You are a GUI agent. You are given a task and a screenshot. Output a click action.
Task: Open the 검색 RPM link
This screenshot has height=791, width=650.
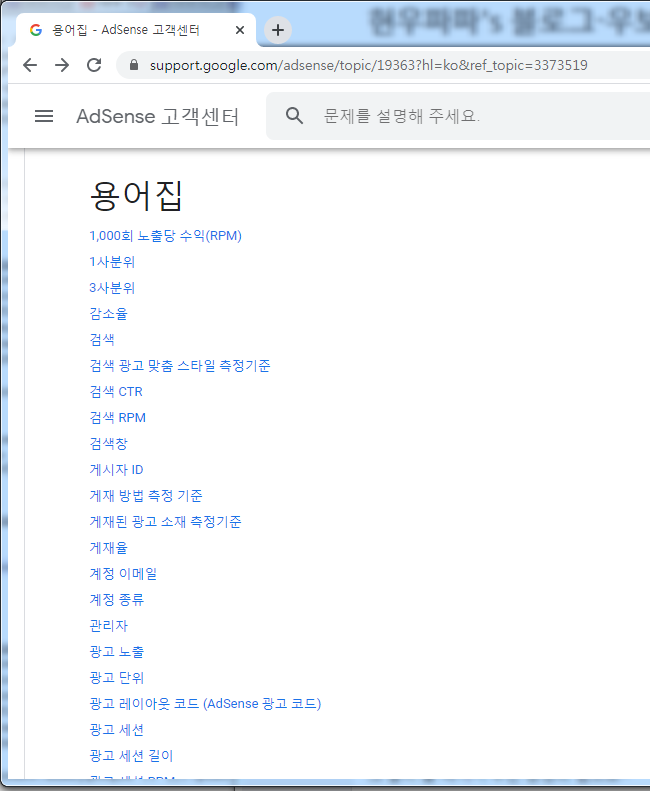[x=118, y=418]
